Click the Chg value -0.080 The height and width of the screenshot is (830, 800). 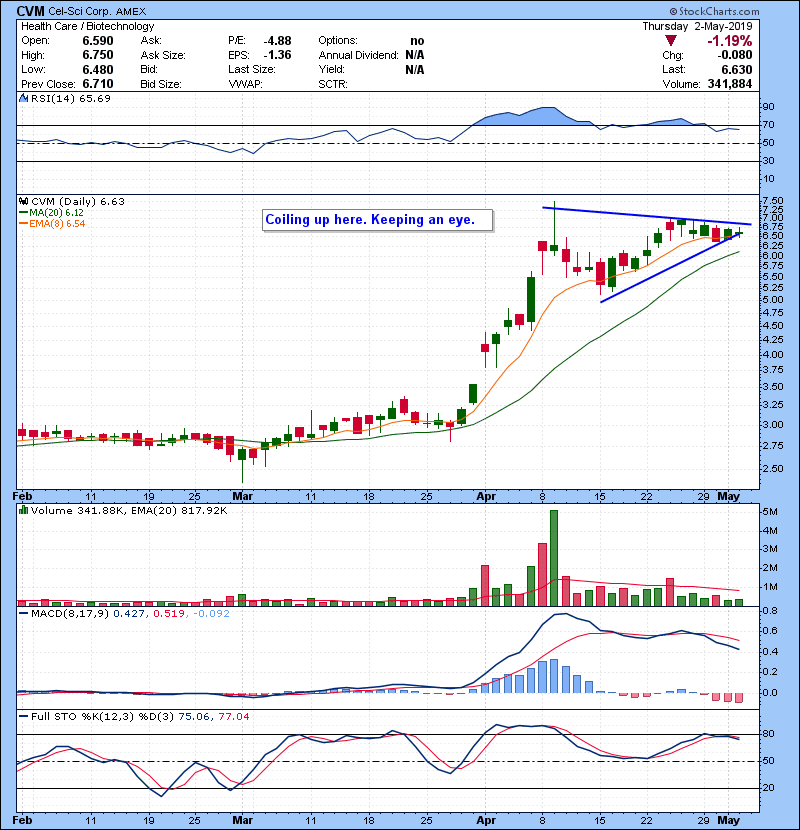pos(734,55)
